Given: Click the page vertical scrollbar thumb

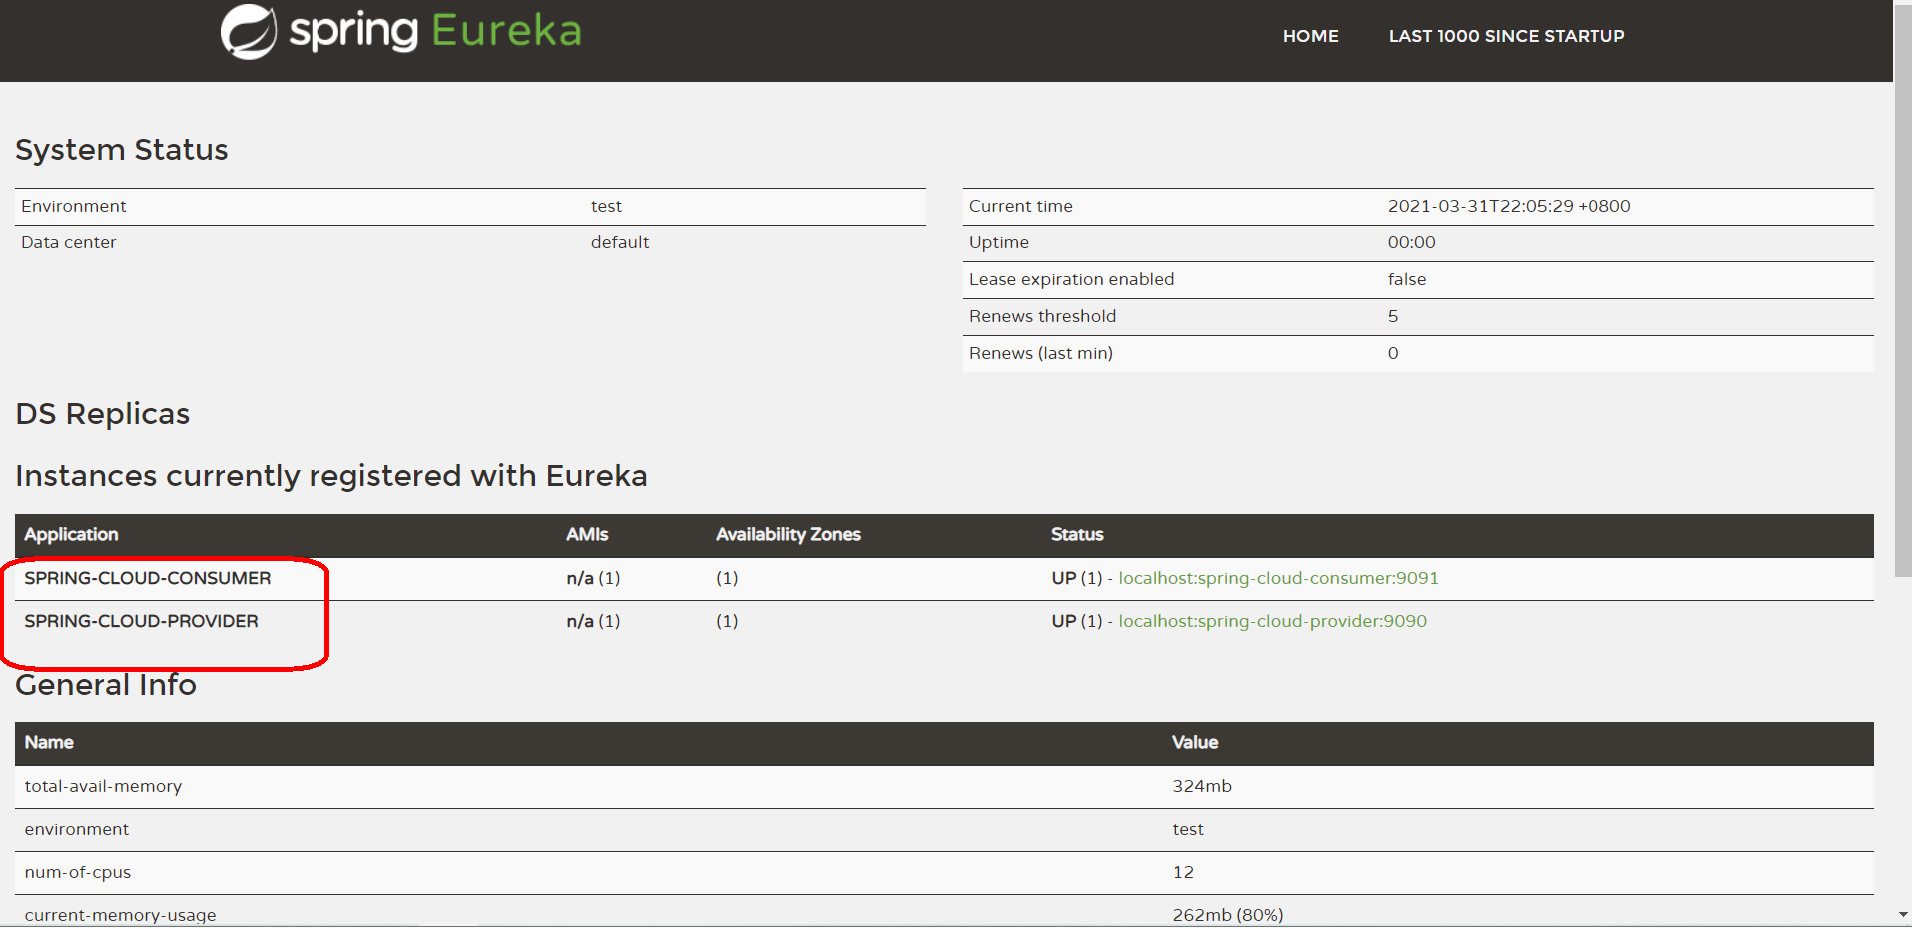Looking at the screenshot, I should (x=1903, y=290).
